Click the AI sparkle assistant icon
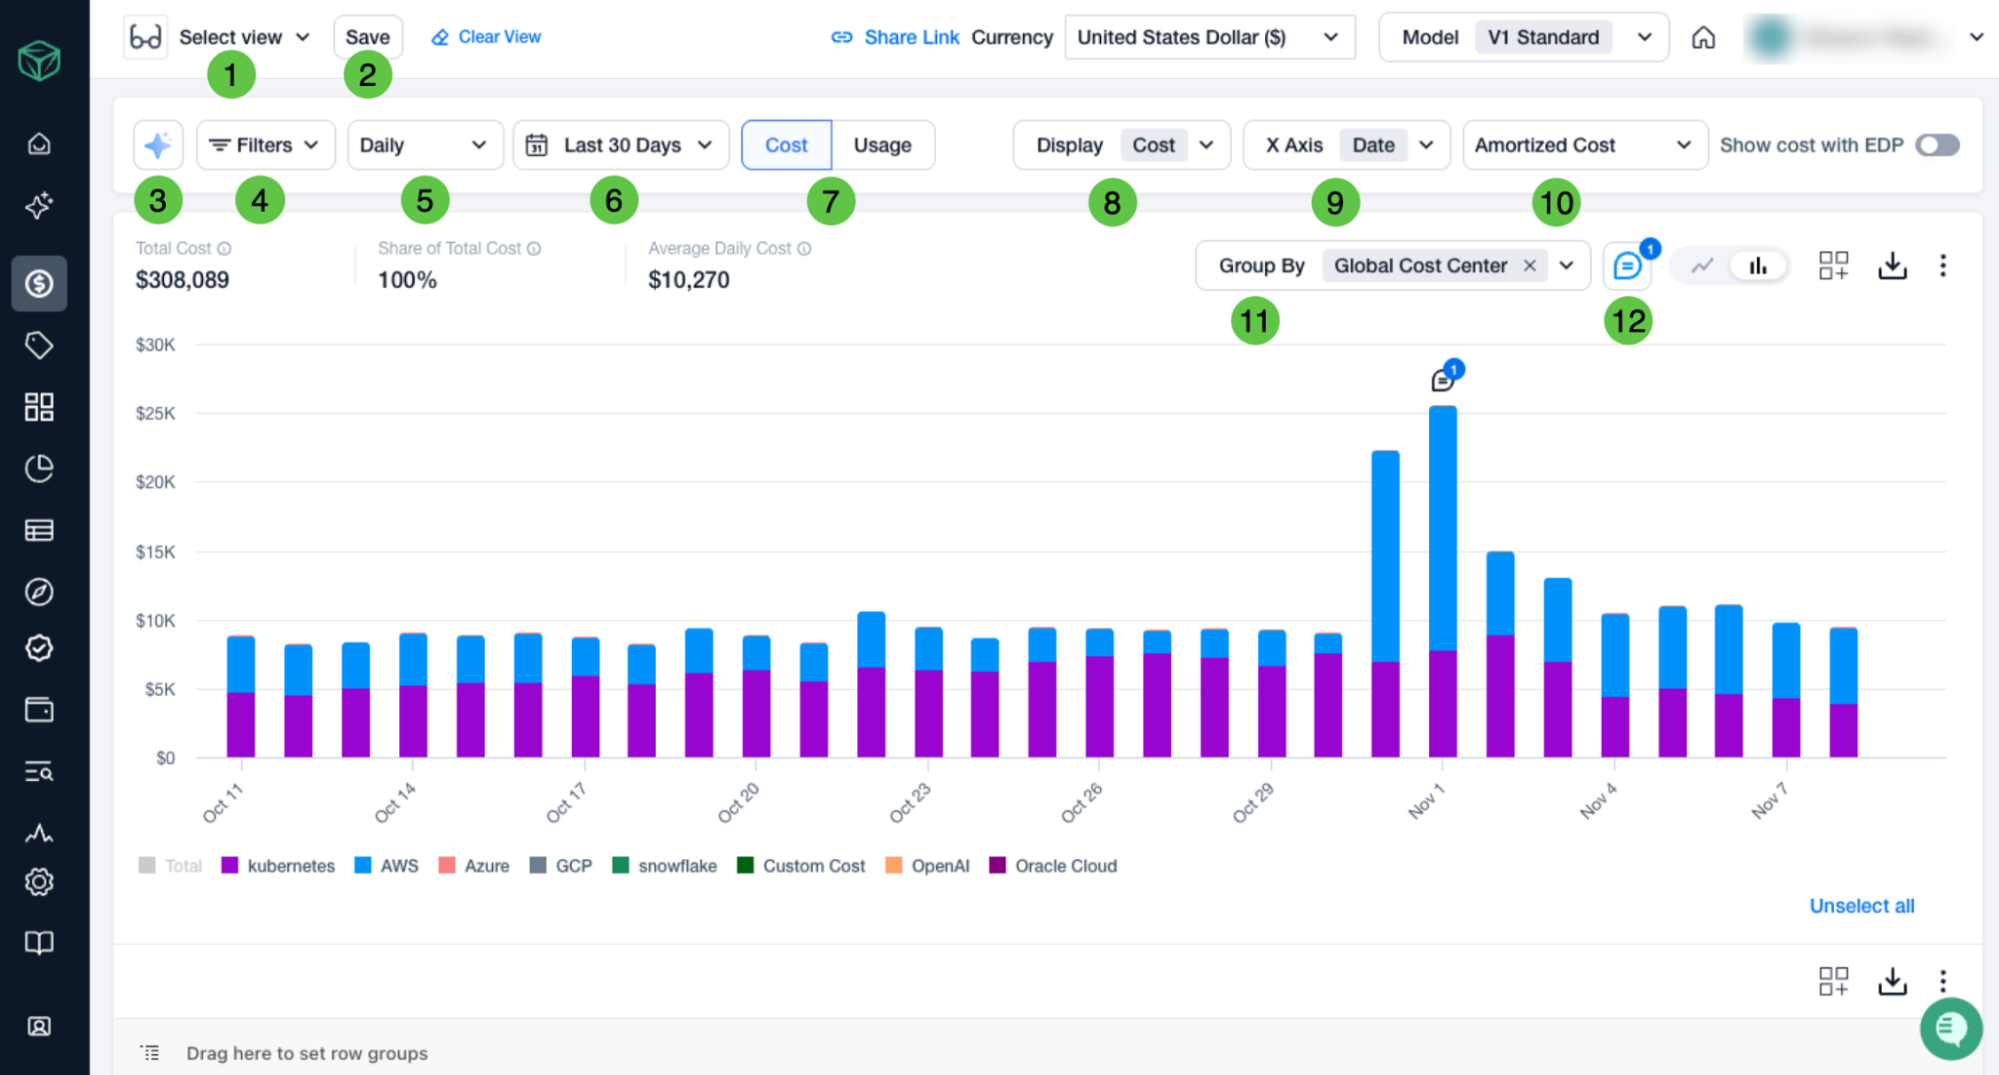Image resolution: width=1999 pixels, height=1075 pixels. coord(158,145)
